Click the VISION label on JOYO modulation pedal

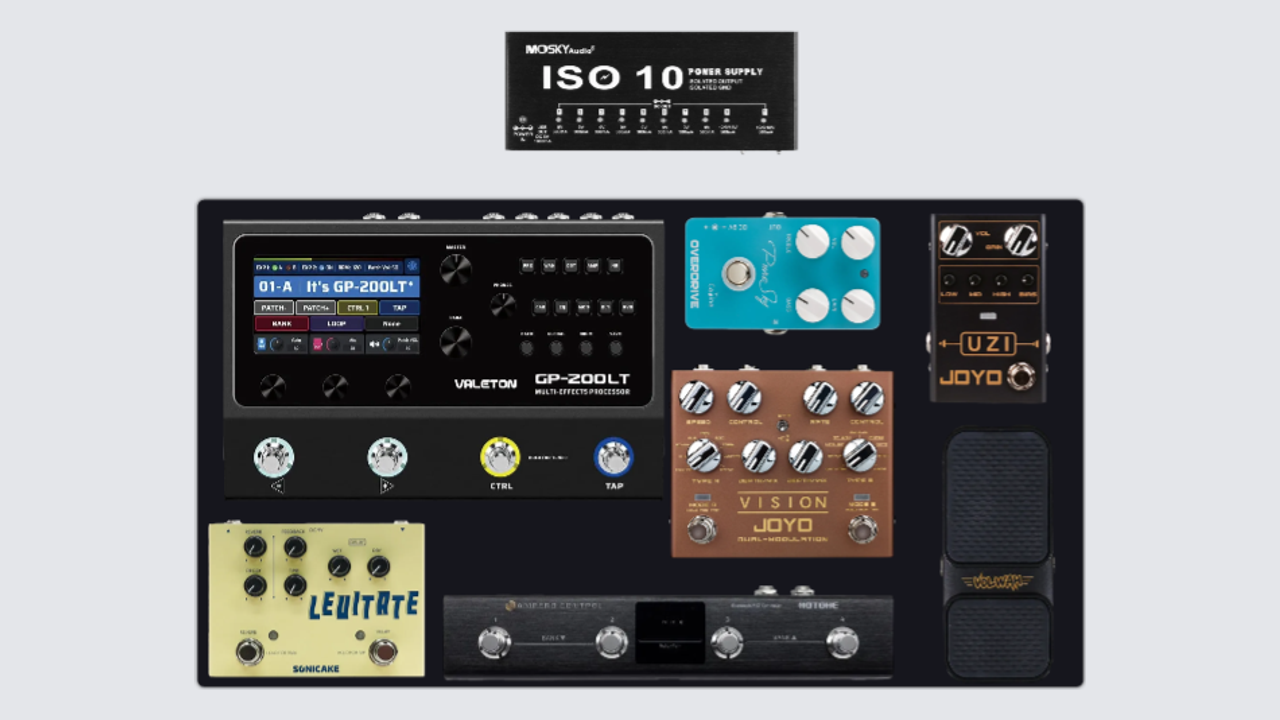tap(782, 502)
